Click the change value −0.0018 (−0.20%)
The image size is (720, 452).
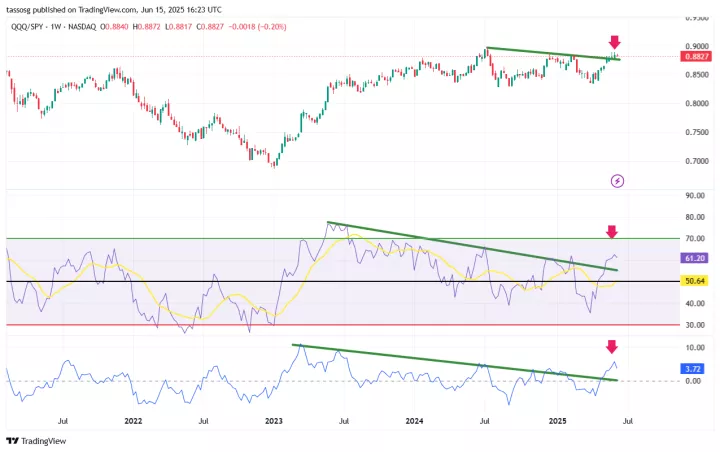pos(257,27)
